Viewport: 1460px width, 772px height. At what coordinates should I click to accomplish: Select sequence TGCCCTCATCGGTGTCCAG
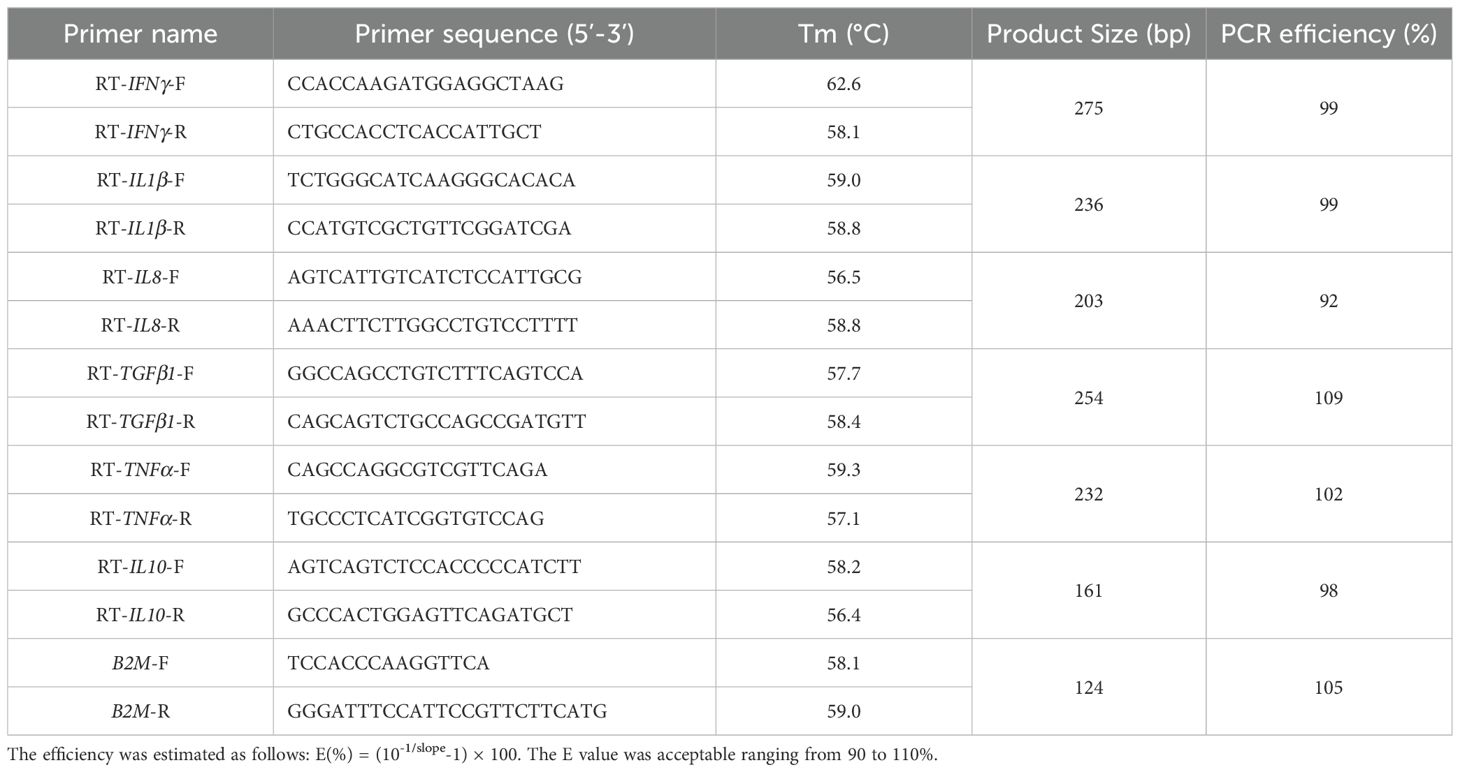click(415, 518)
